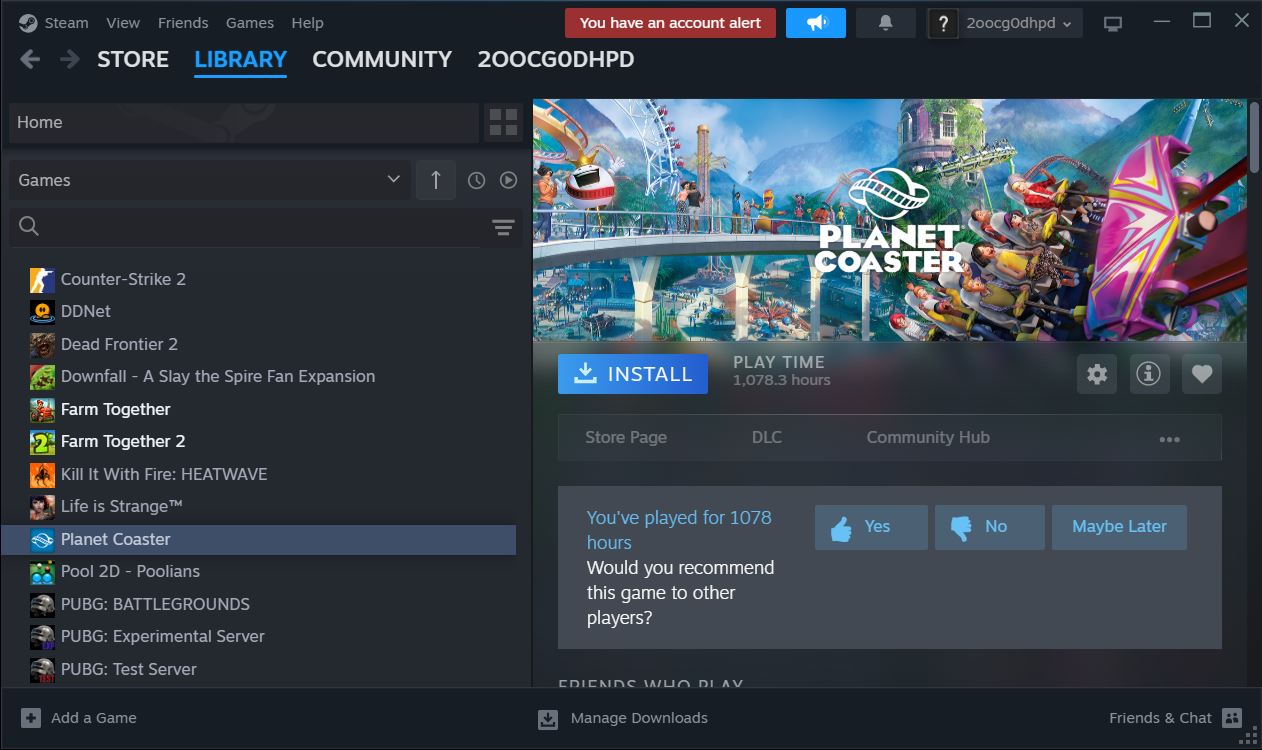Open the Planet Coaster settings gear
Screen dimensions: 1262x750
point(1097,374)
